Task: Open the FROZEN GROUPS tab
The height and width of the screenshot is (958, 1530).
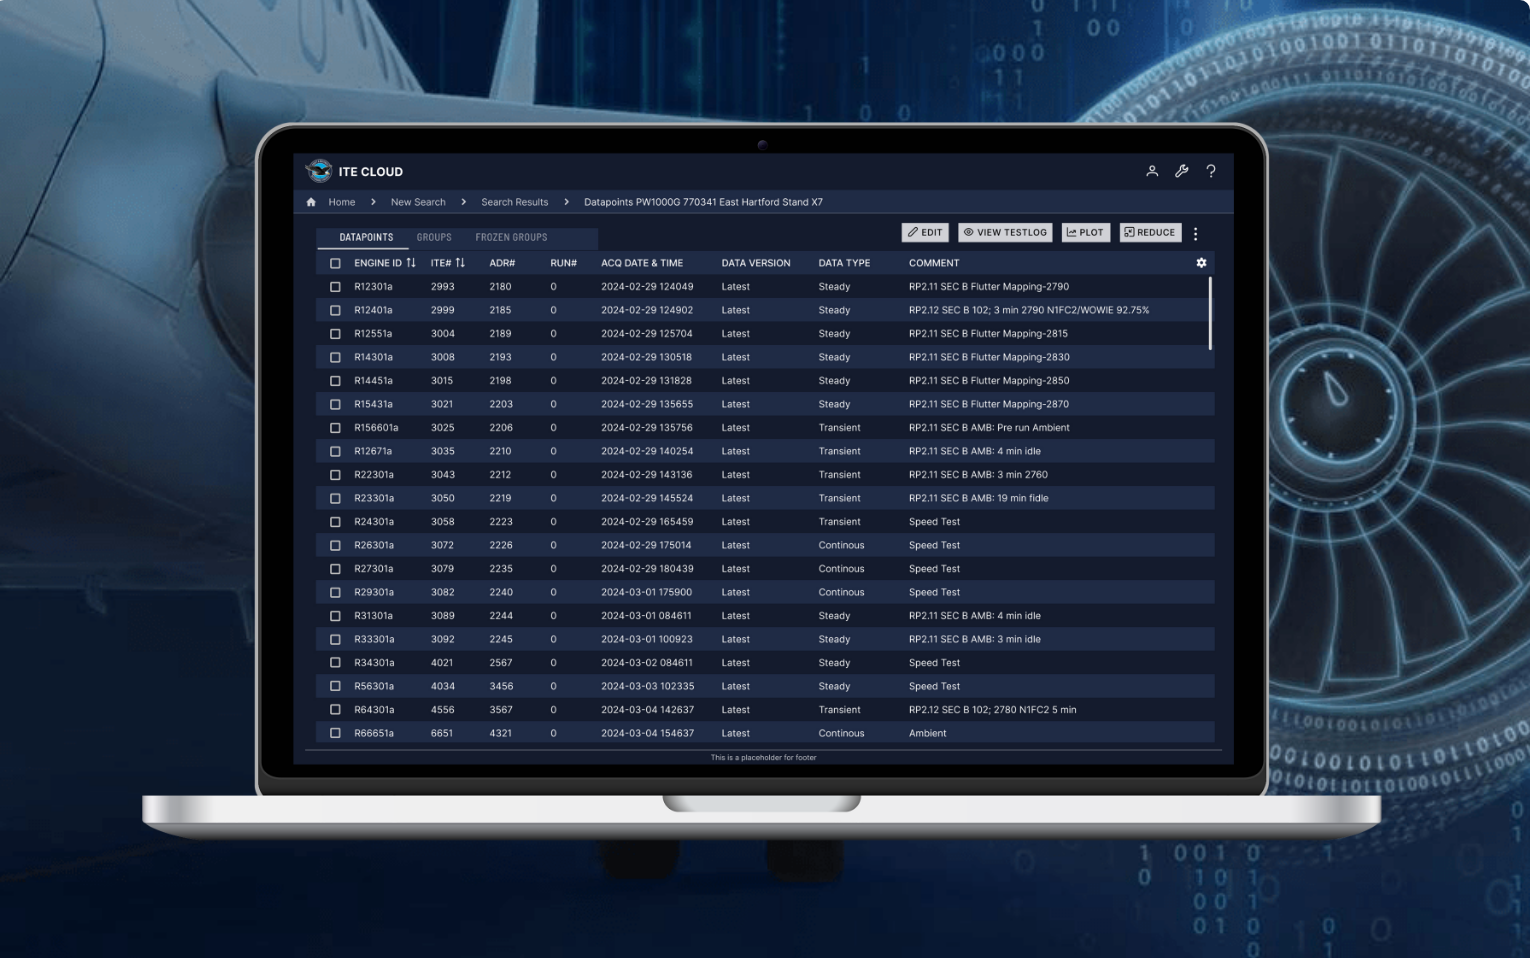Action: pos(511,237)
